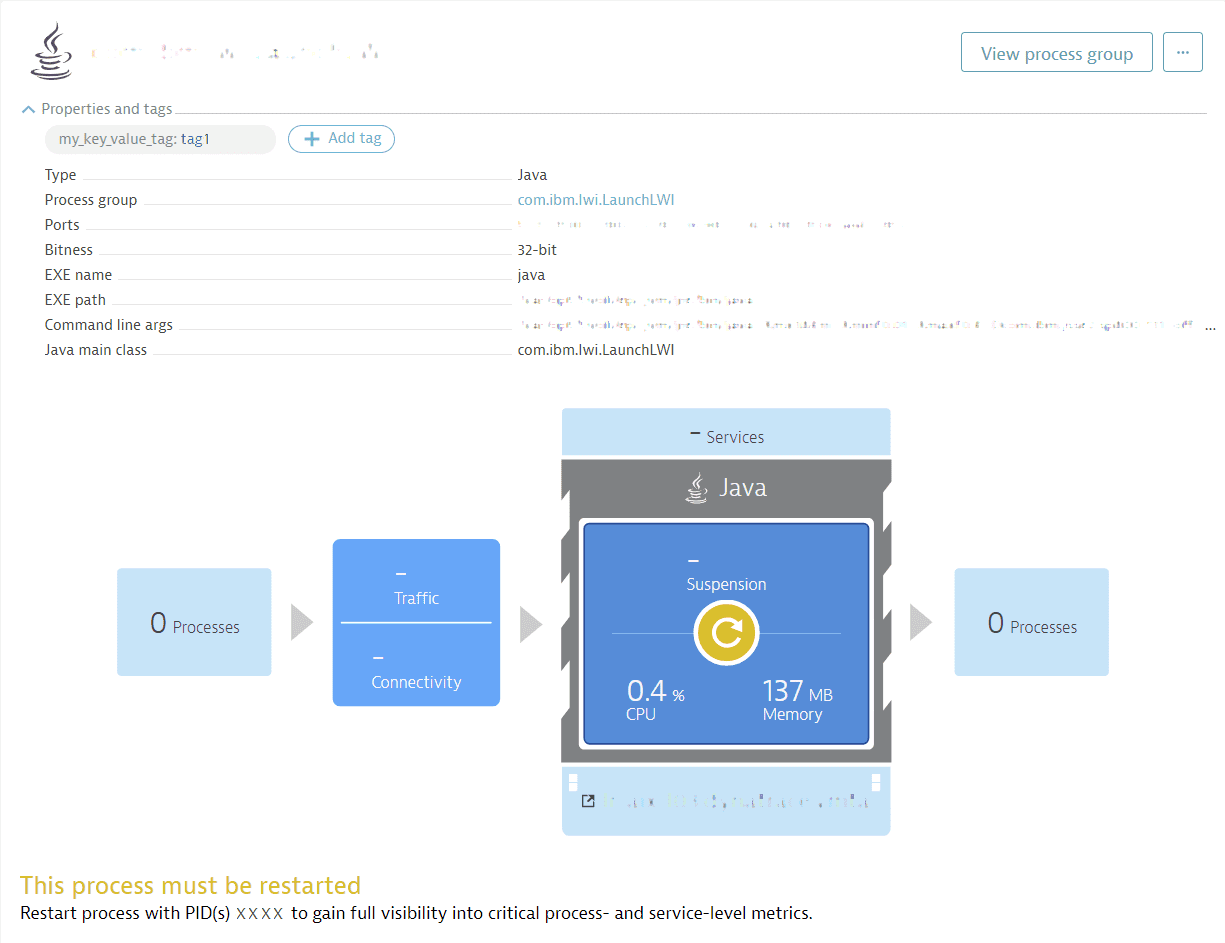Click the 32-bit Bitness value
The image size is (1225, 943).
tap(537, 250)
